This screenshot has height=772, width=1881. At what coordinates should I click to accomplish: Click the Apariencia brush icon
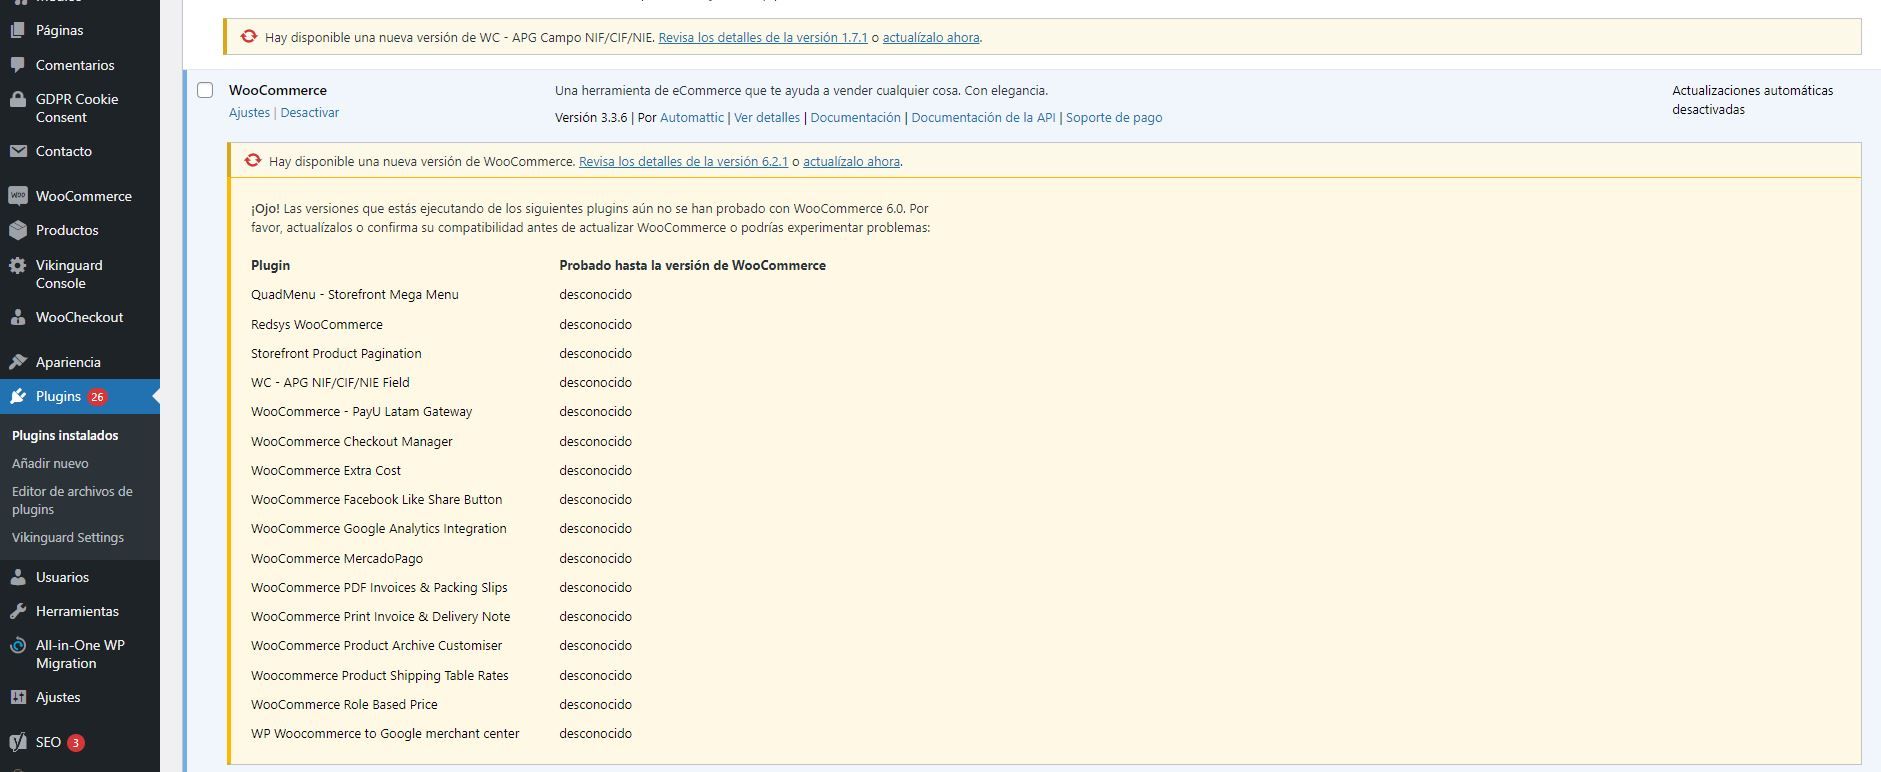click(18, 362)
